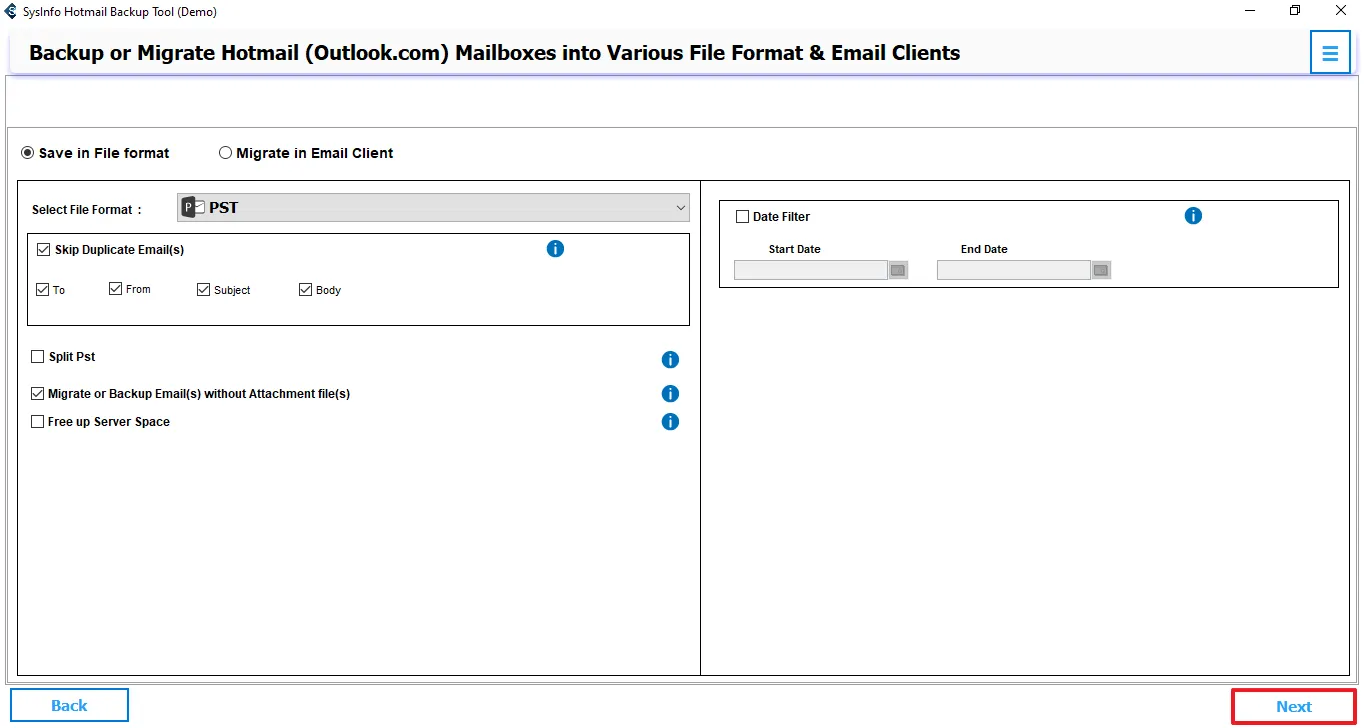This screenshot has width=1366, height=728.
Task: Enable Free up Server Space checkbox
Action: [x=38, y=422]
